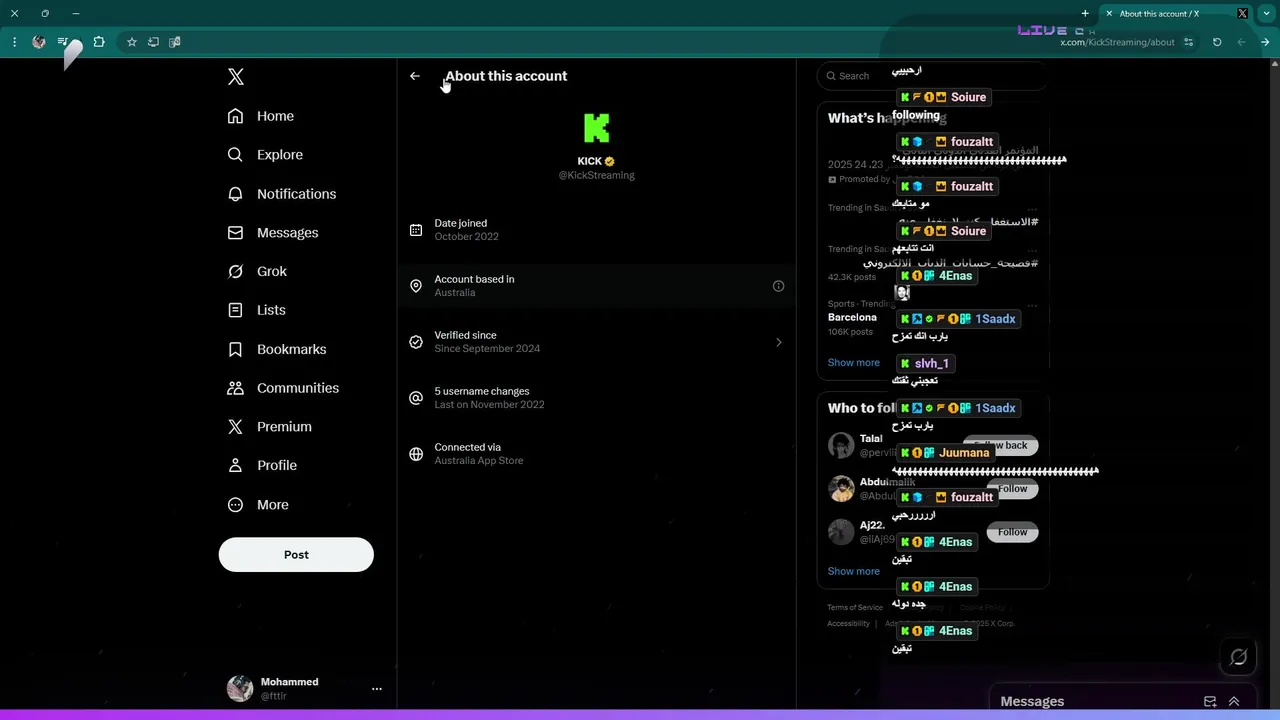The height and width of the screenshot is (720, 1280).
Task: Click the Australia App Store text
Action: pyautogui.click(x=478, y=461)
